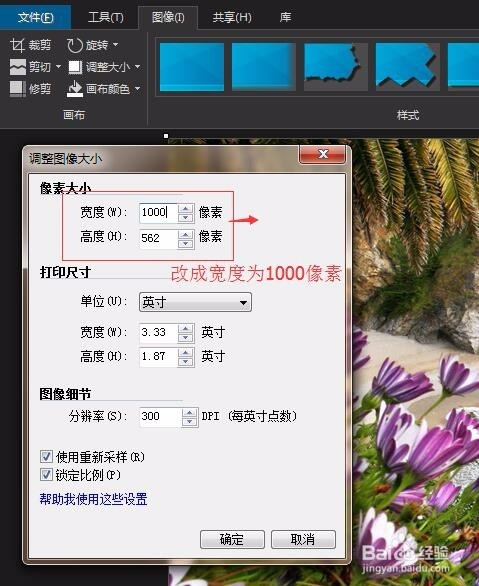Decrease pixel width with down spinner
Viewport: 479px width, 586px height.
[186, 218]
